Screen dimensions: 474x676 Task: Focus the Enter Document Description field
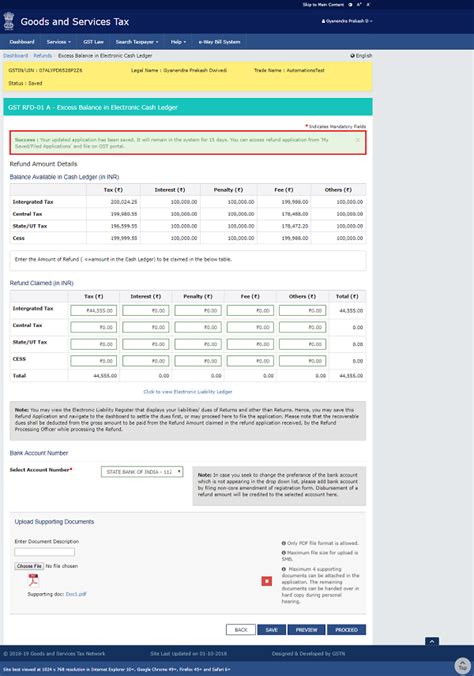tap(44, 552)
